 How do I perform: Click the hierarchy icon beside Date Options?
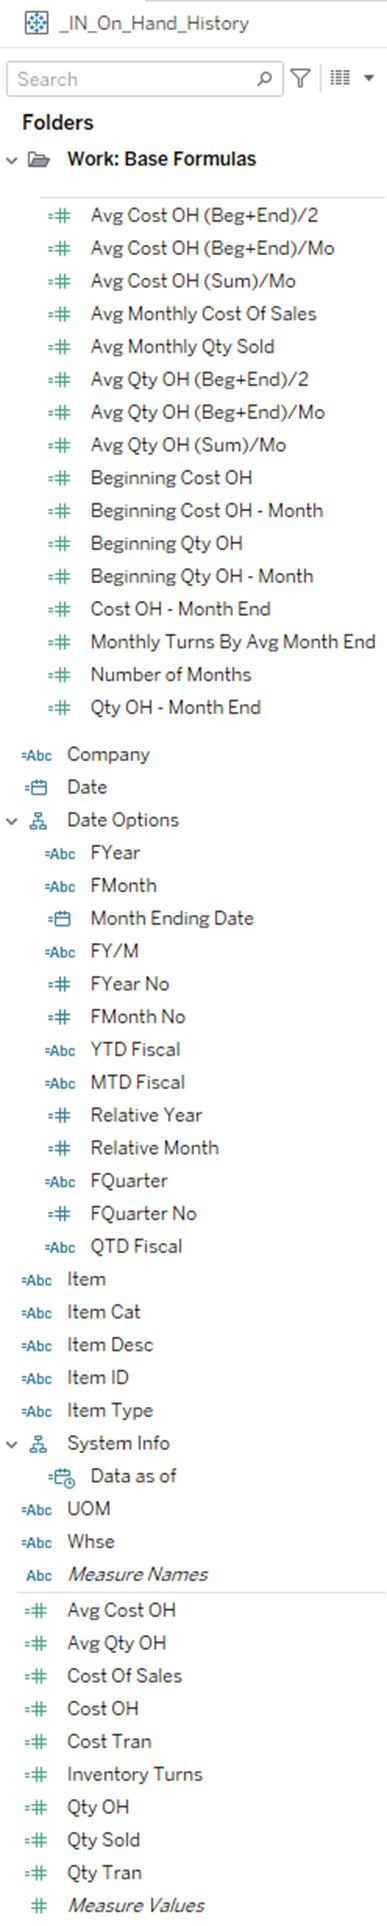39,821
